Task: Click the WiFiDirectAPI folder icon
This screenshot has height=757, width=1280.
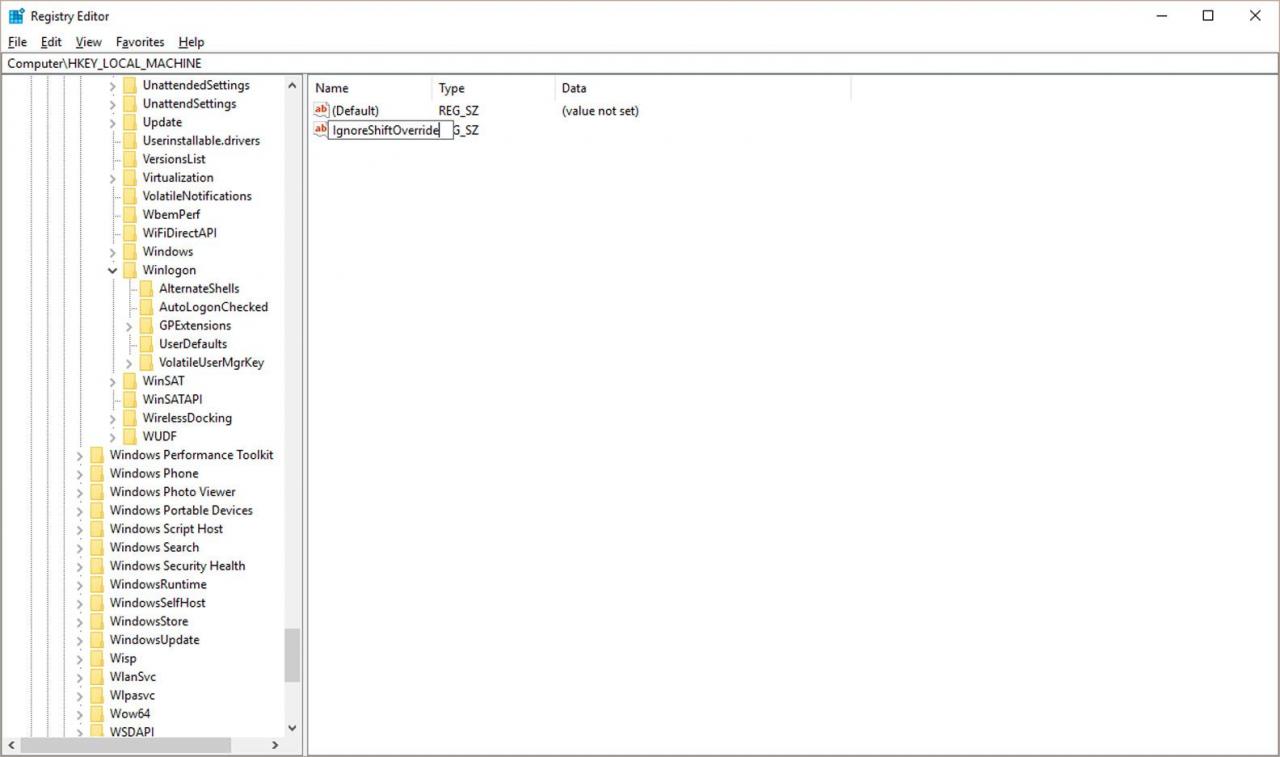Action: pyautogui.click(x=130, y=233)
